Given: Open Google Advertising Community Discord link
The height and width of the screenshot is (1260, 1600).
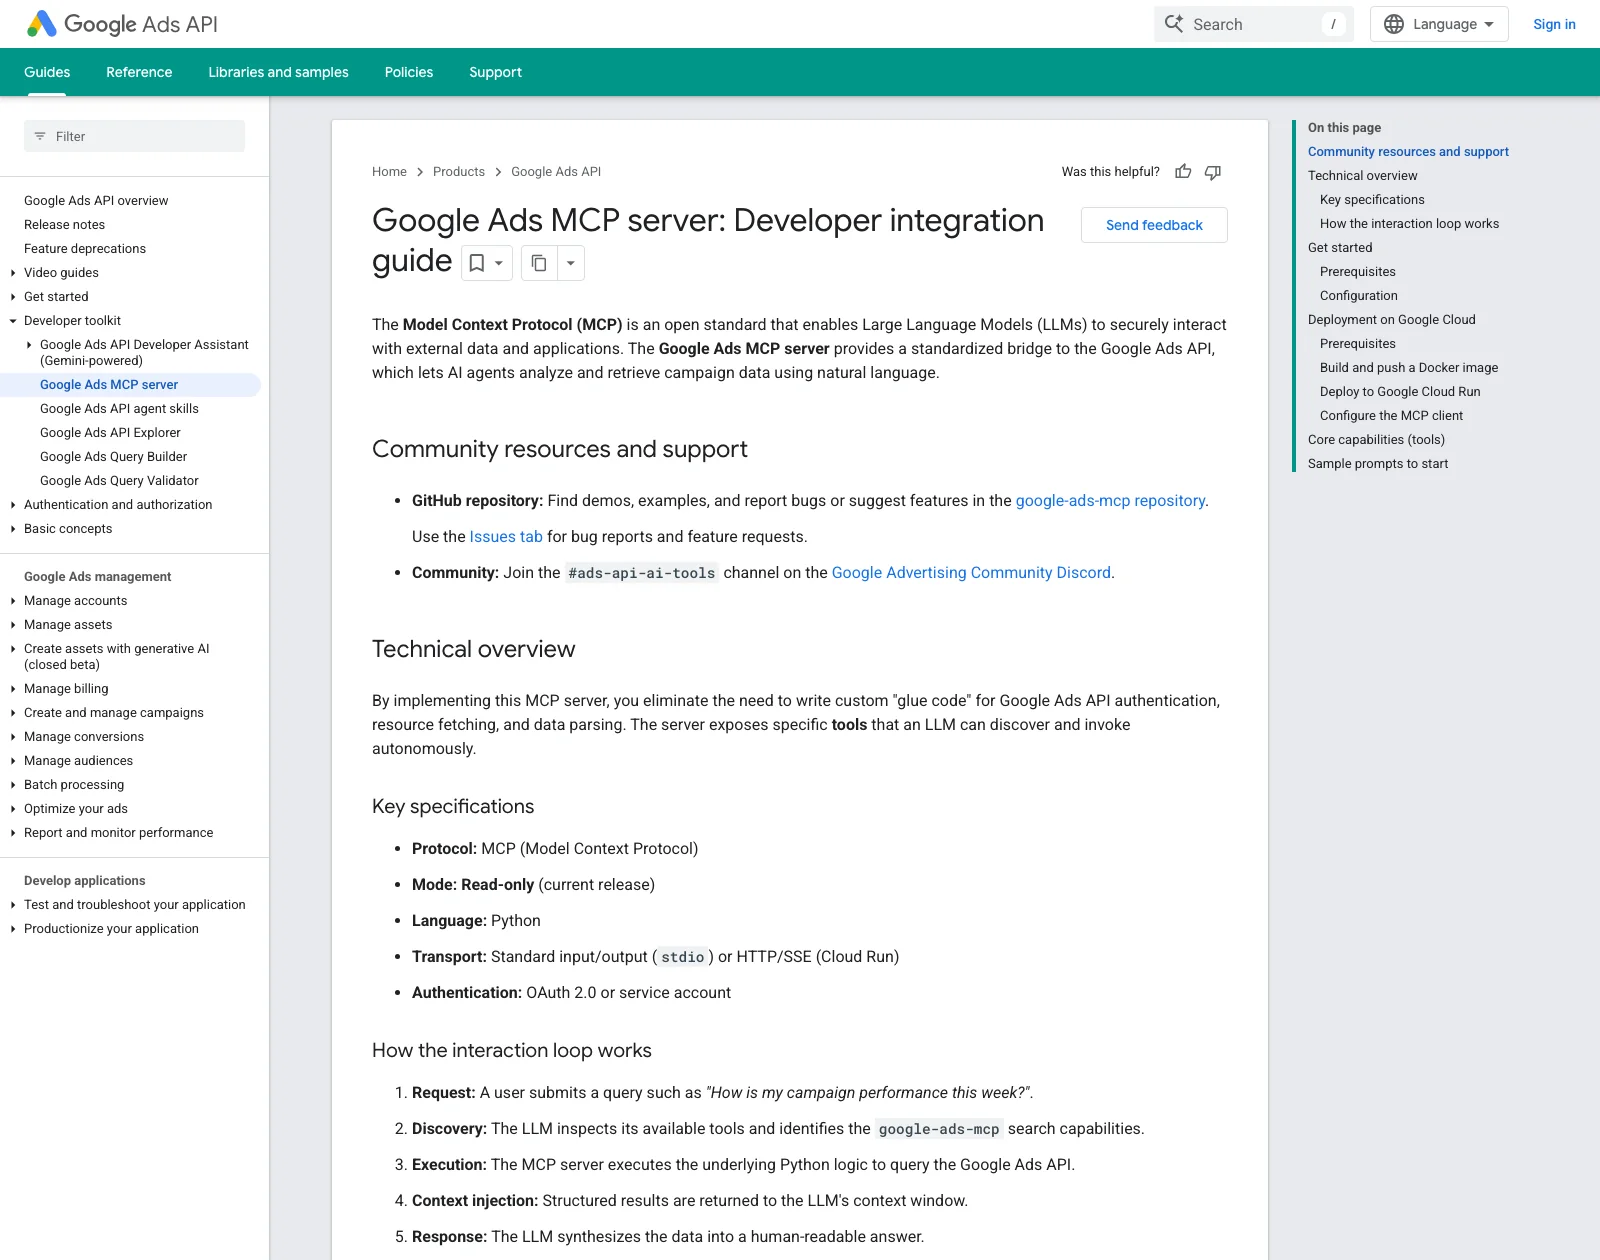Looking at the screenshot, I should [x=971, y=572].
